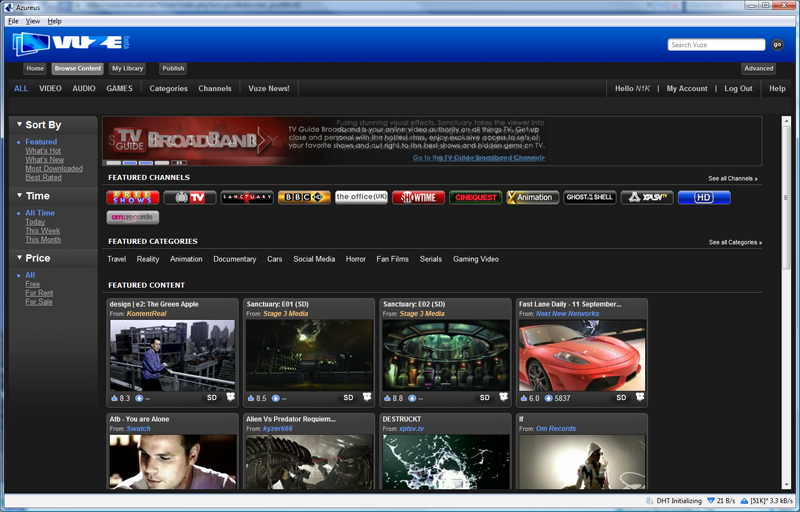Click download count icon on Fast Lane Daily card
Image resolution: width=800 pixels, height=512 pixels.
(x=548, y=398)
